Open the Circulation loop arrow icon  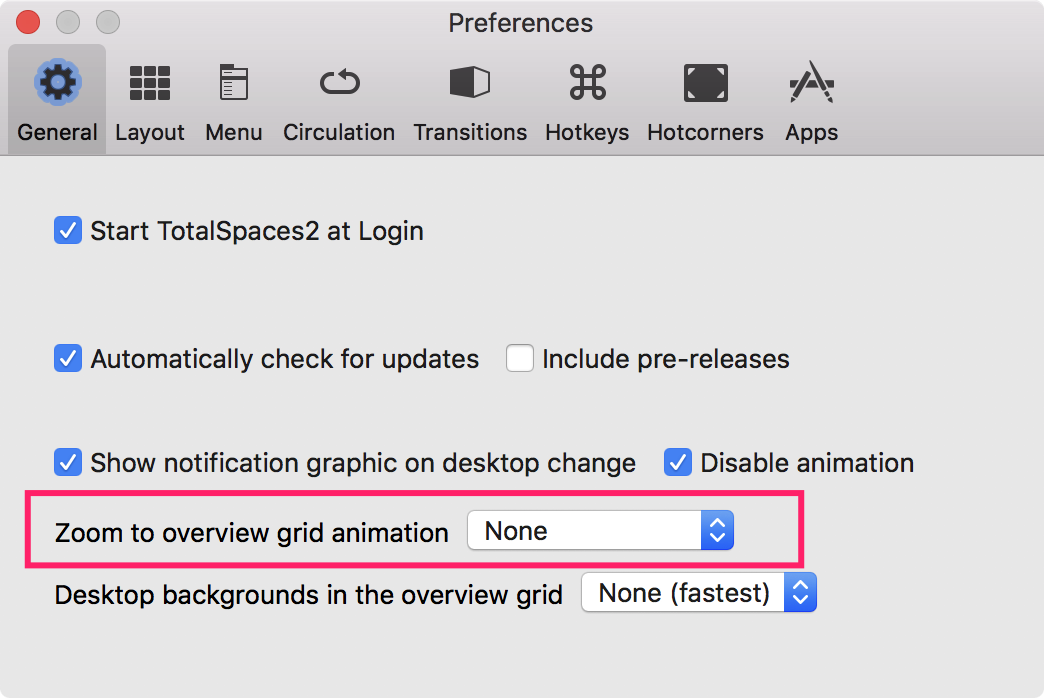coord(339,84)
